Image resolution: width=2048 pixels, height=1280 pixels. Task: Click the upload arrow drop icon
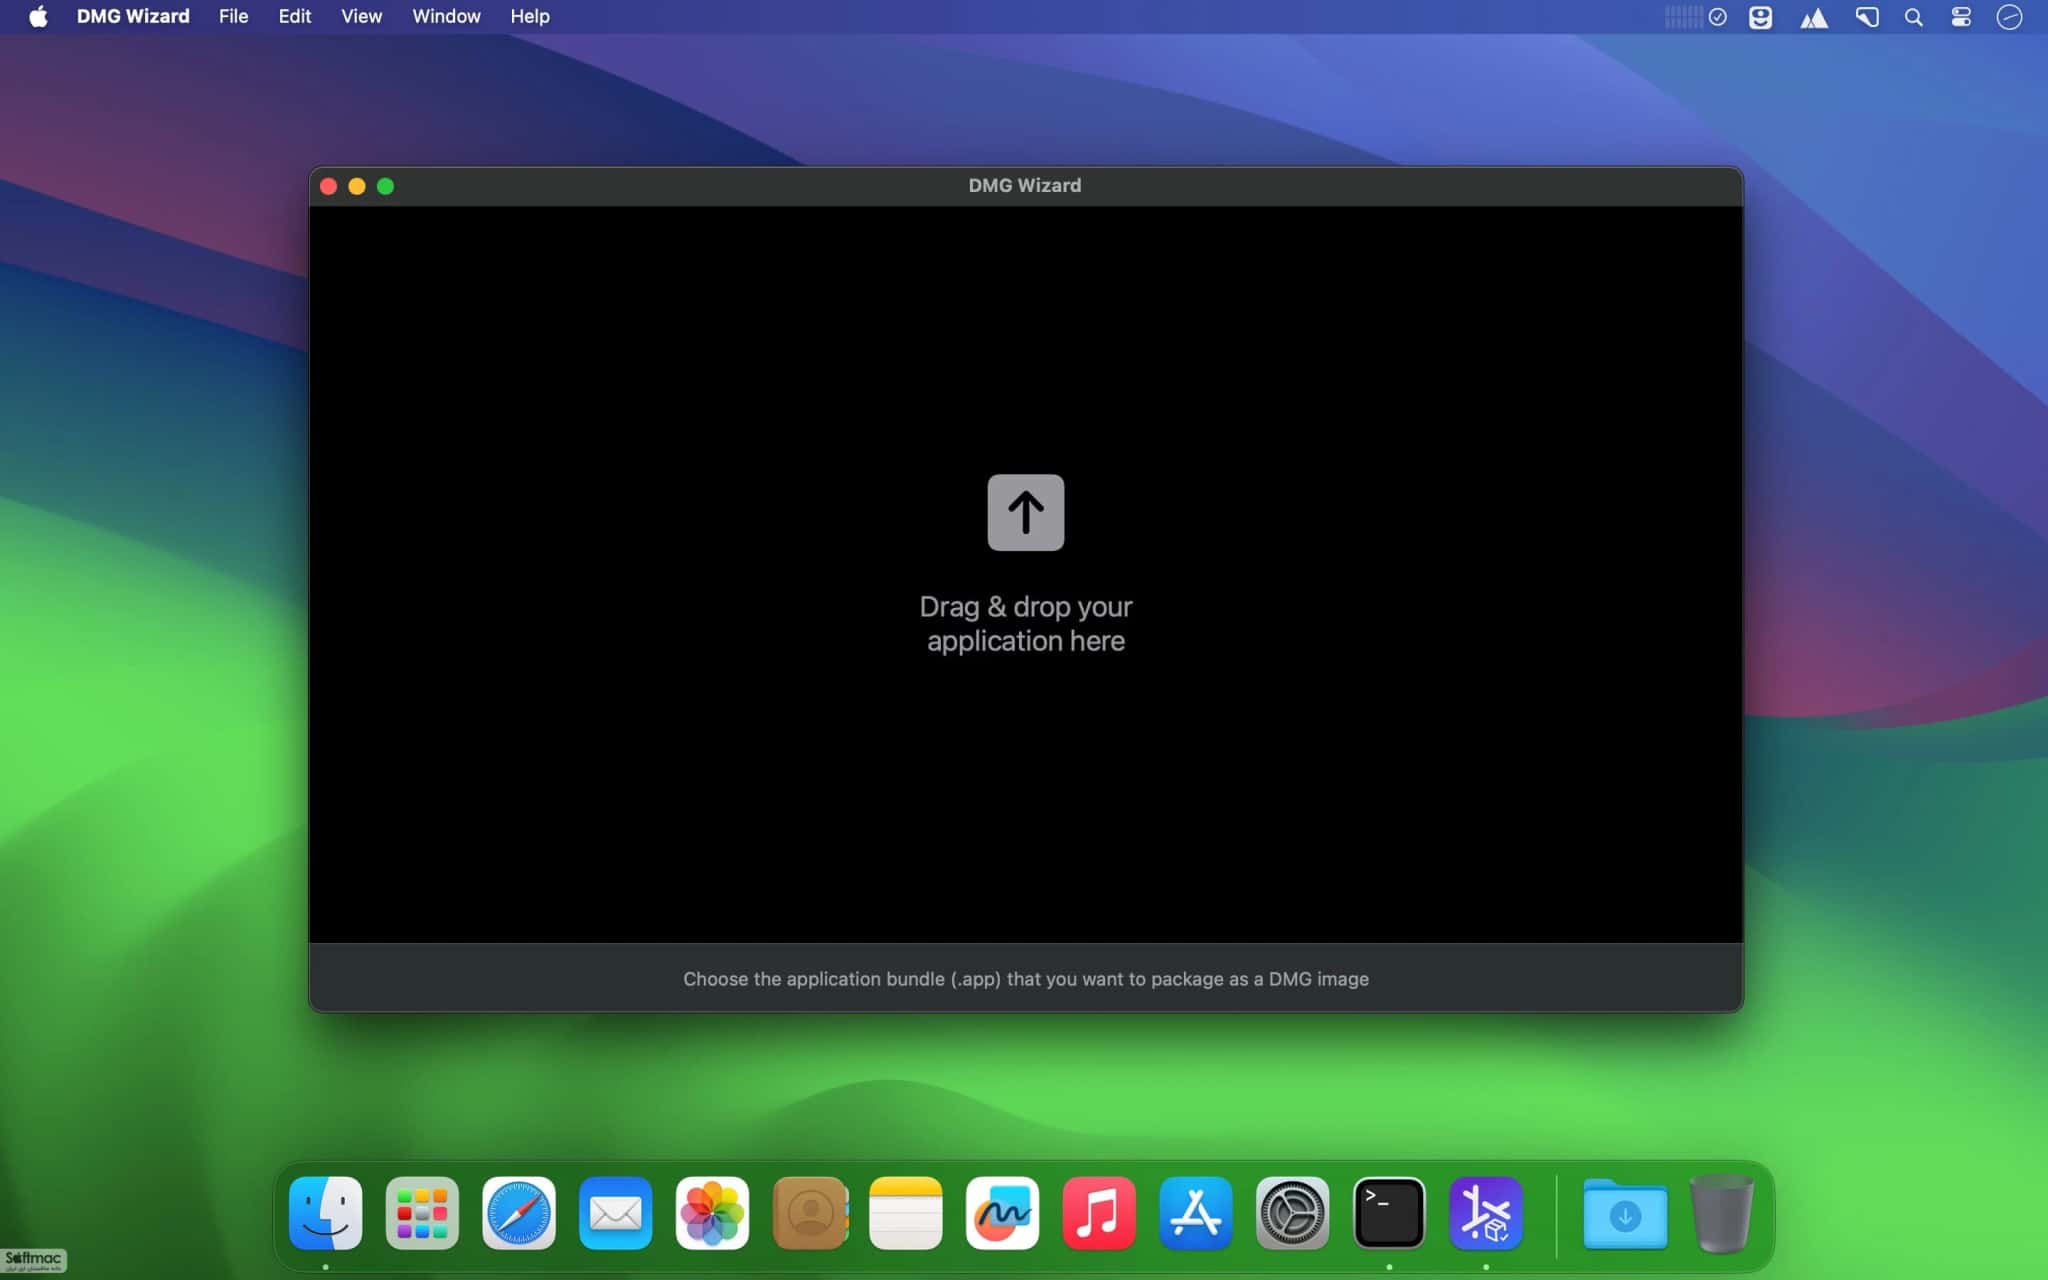(x=1025, y=512)
